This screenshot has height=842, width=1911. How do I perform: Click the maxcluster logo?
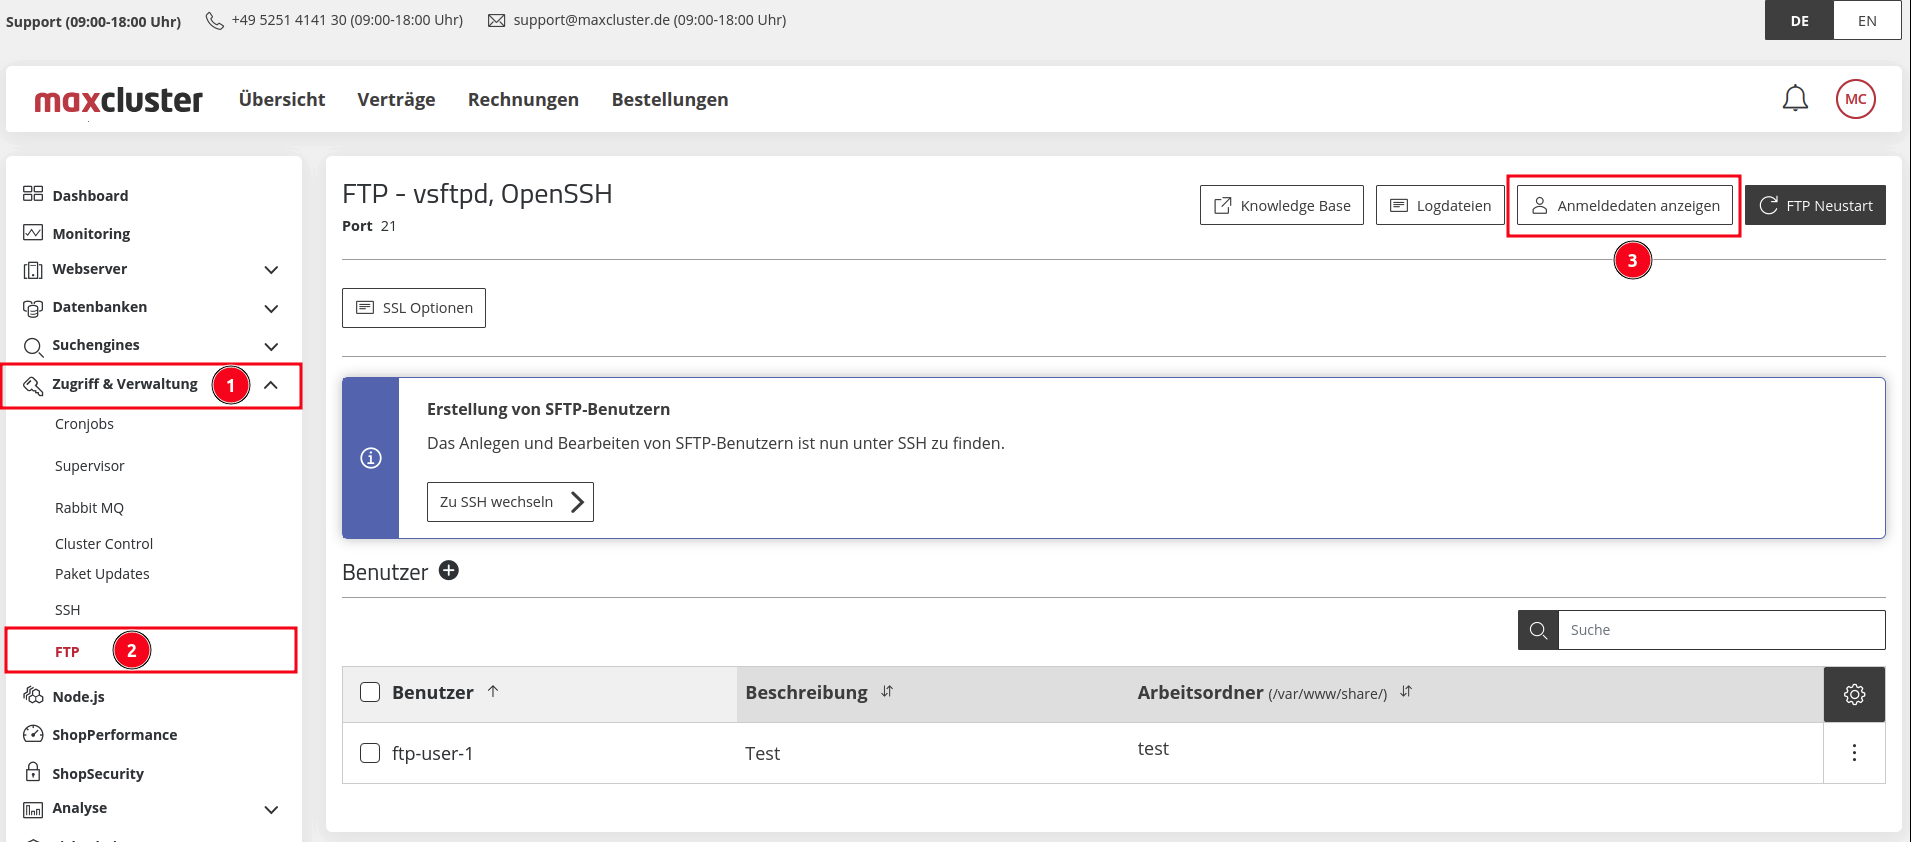pyautogui.click(x=118, y=100)
